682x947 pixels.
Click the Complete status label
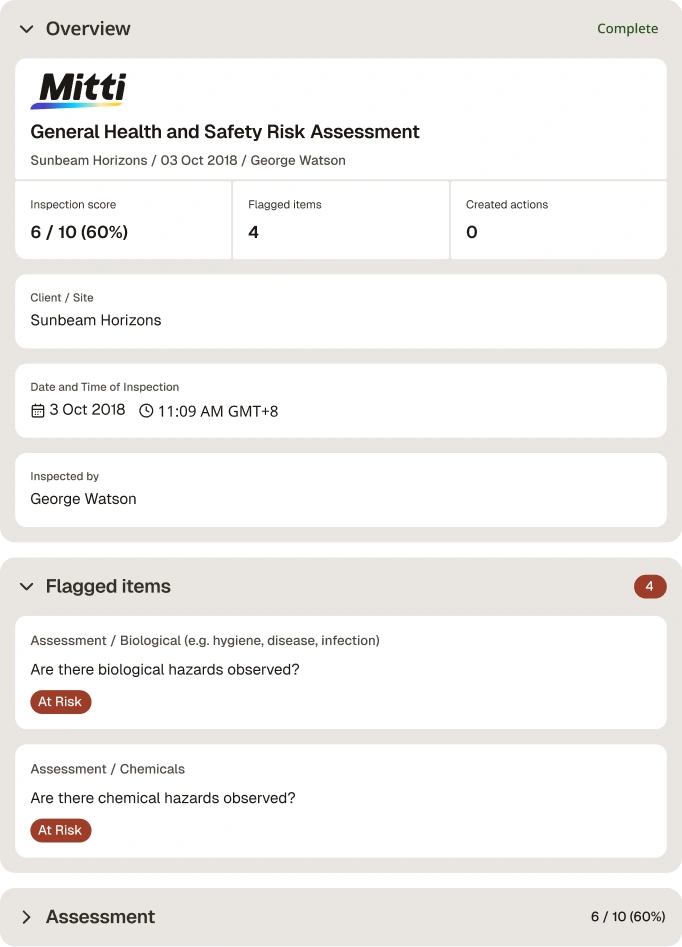(628, 28)
